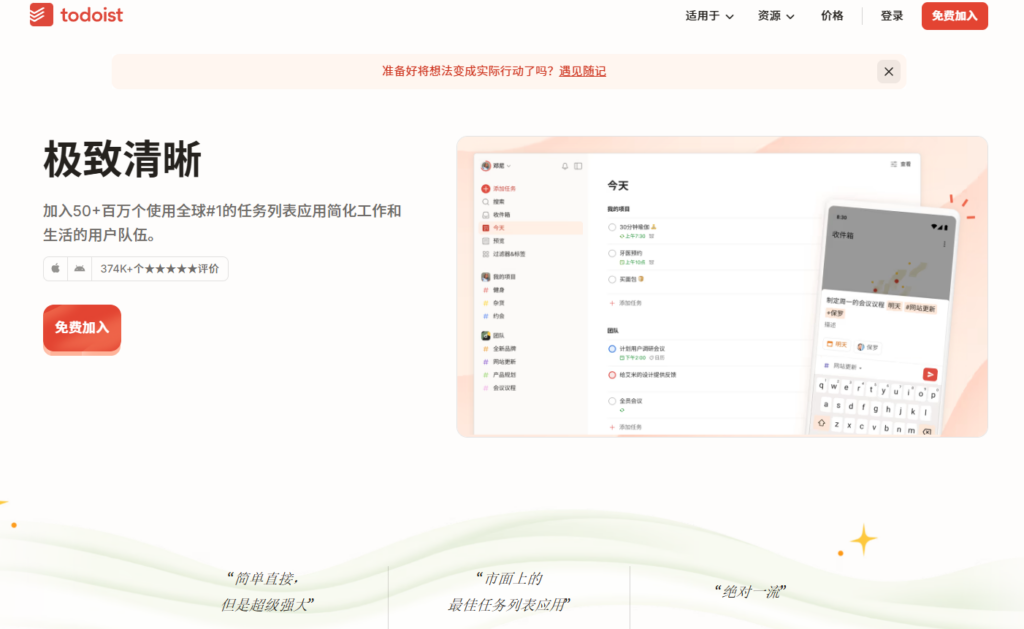
Task: Click the top-right 免费加入 button
Action: [x=954, y=16]
